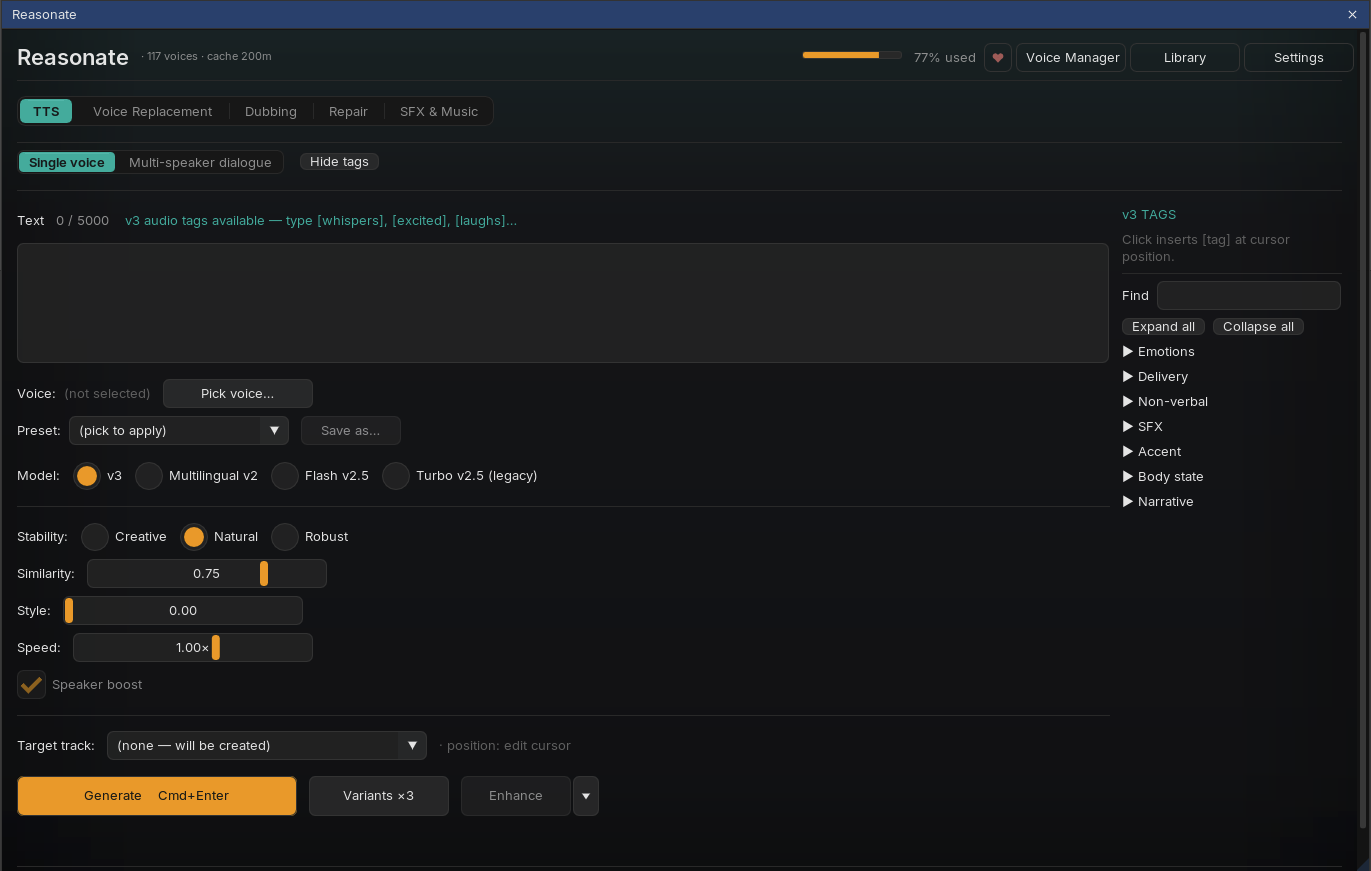Click the Enhance button
This screenshot has width=1371, height=871.
(x=516, y=796)
